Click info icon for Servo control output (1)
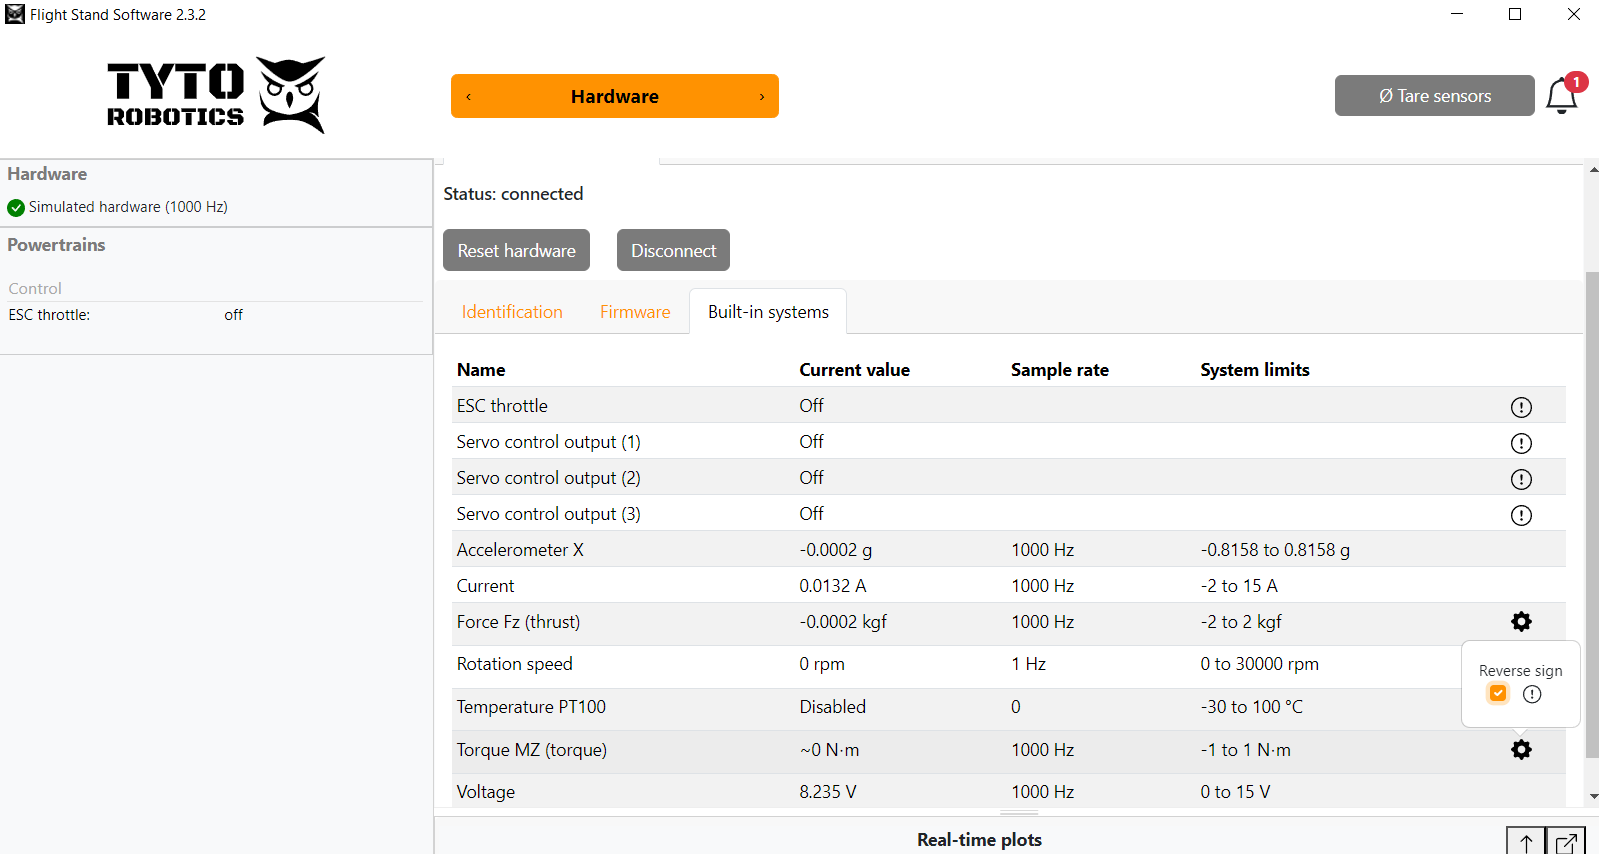This screenshot has width=1599, height=854. pyautogui.click(x=1520, y=443)
